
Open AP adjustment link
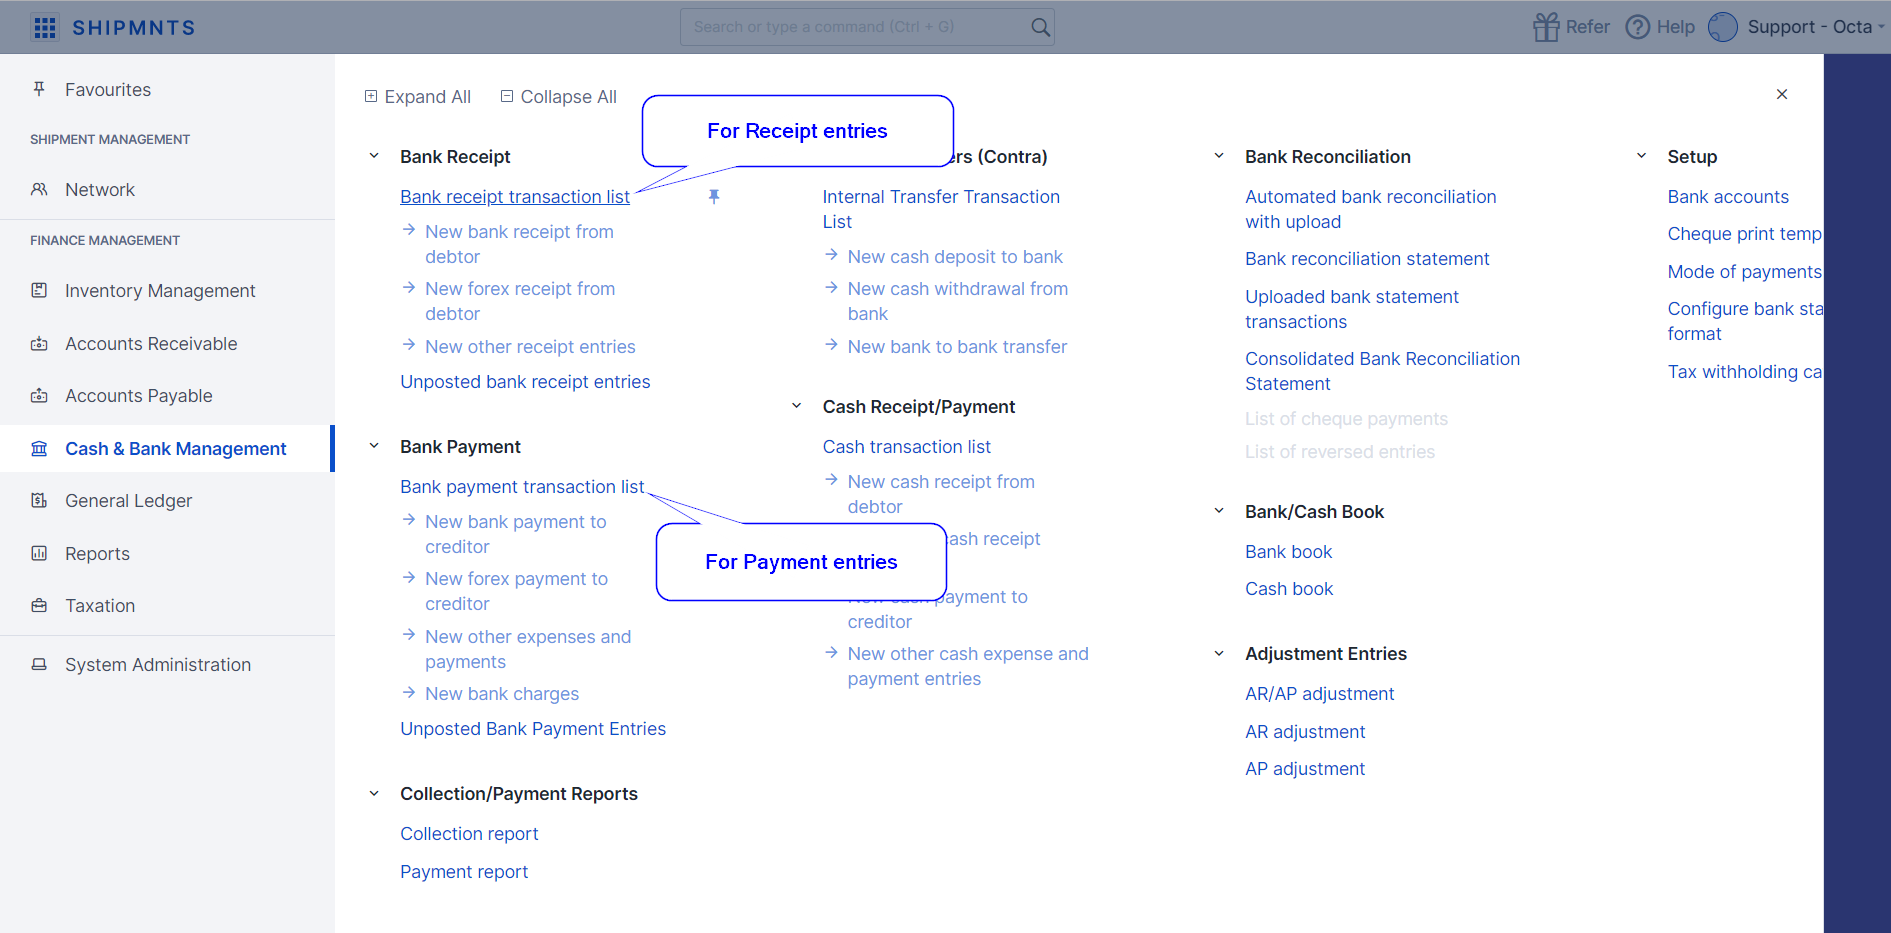pos(1305,769)
